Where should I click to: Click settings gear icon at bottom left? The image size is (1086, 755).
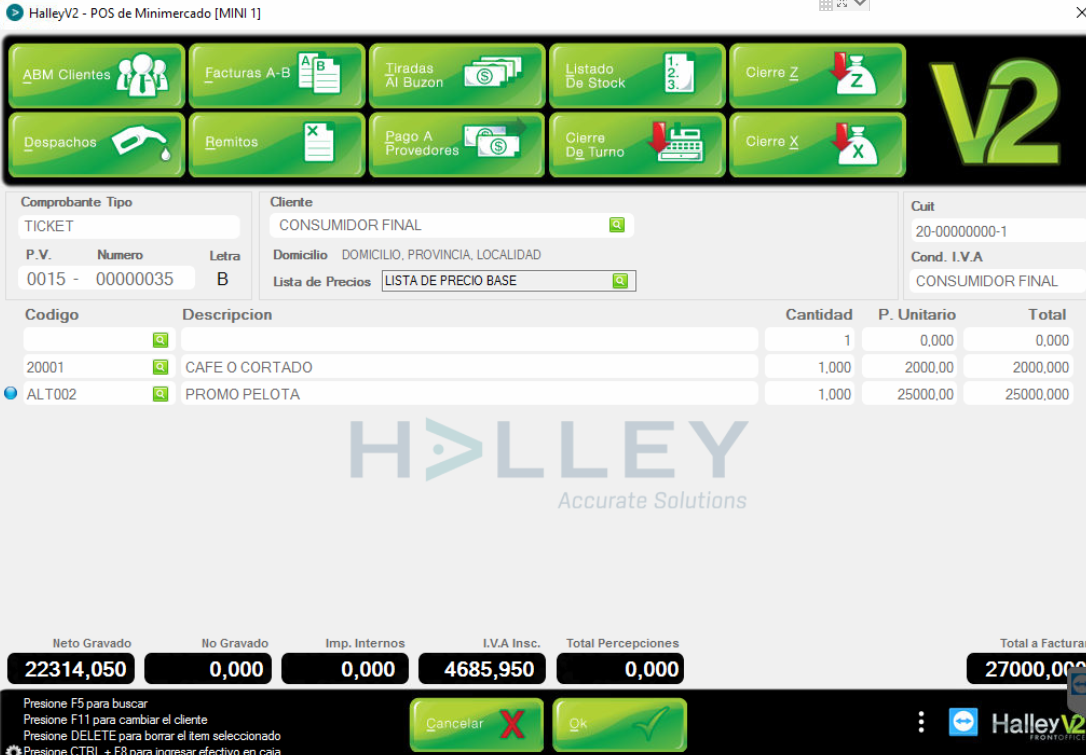[12, 749]
